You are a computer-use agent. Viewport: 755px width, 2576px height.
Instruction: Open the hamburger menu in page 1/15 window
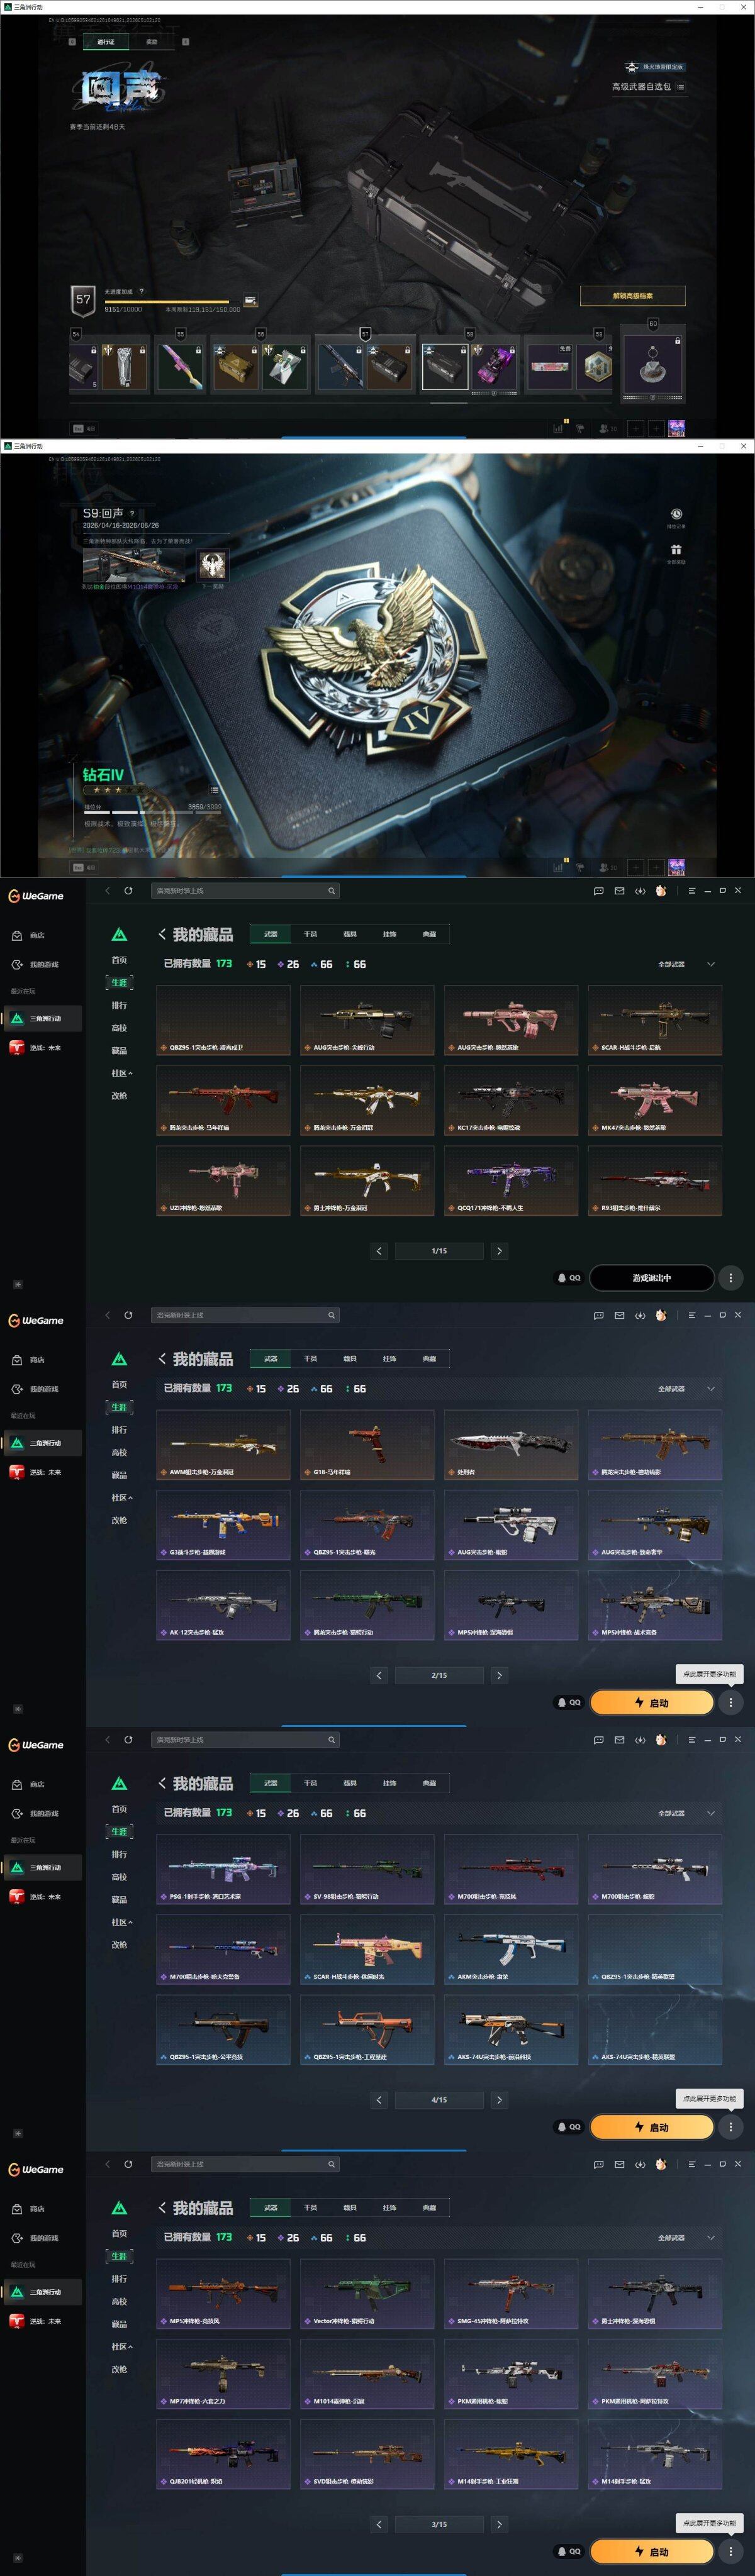pyautogui.click(x=691, y=890)
